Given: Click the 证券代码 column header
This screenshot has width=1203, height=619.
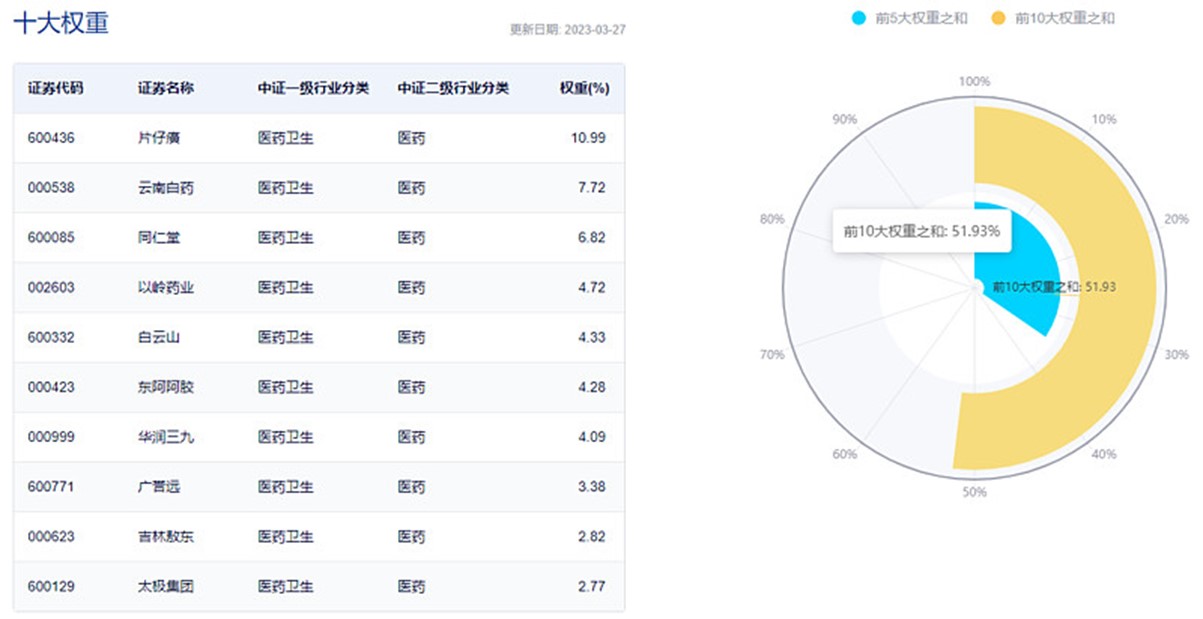Looking at the screenshot, I should pyautogui.click(x=55, y=88).
